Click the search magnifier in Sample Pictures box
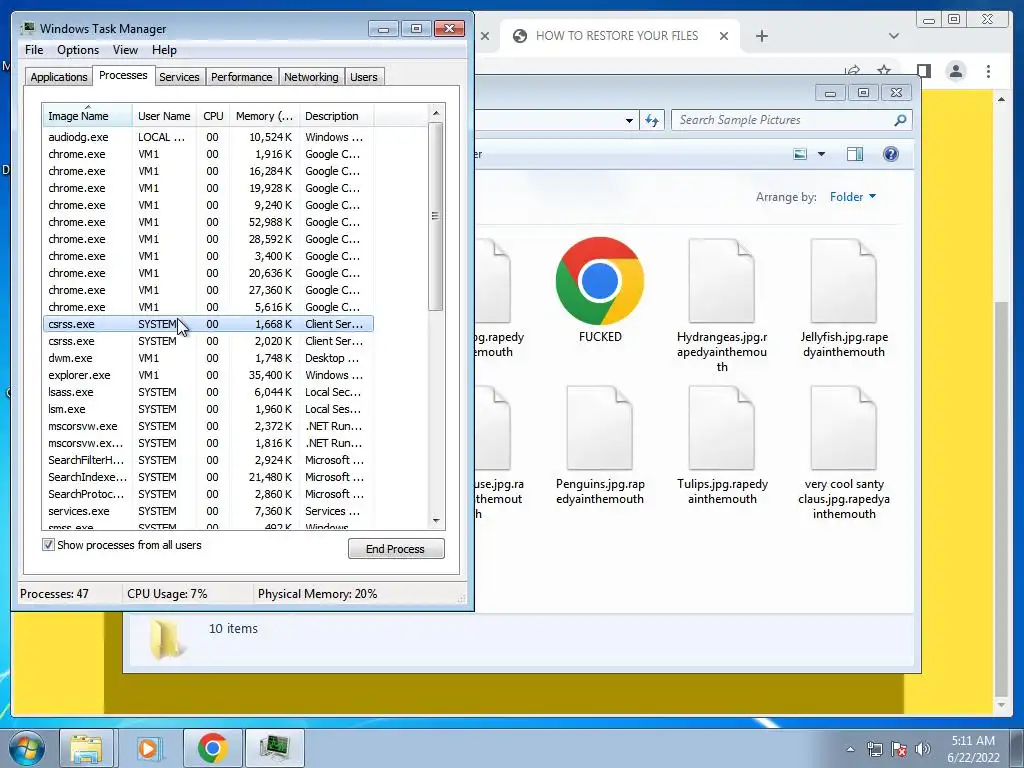This screenshot has height=768, width=1024. point(900,120)
